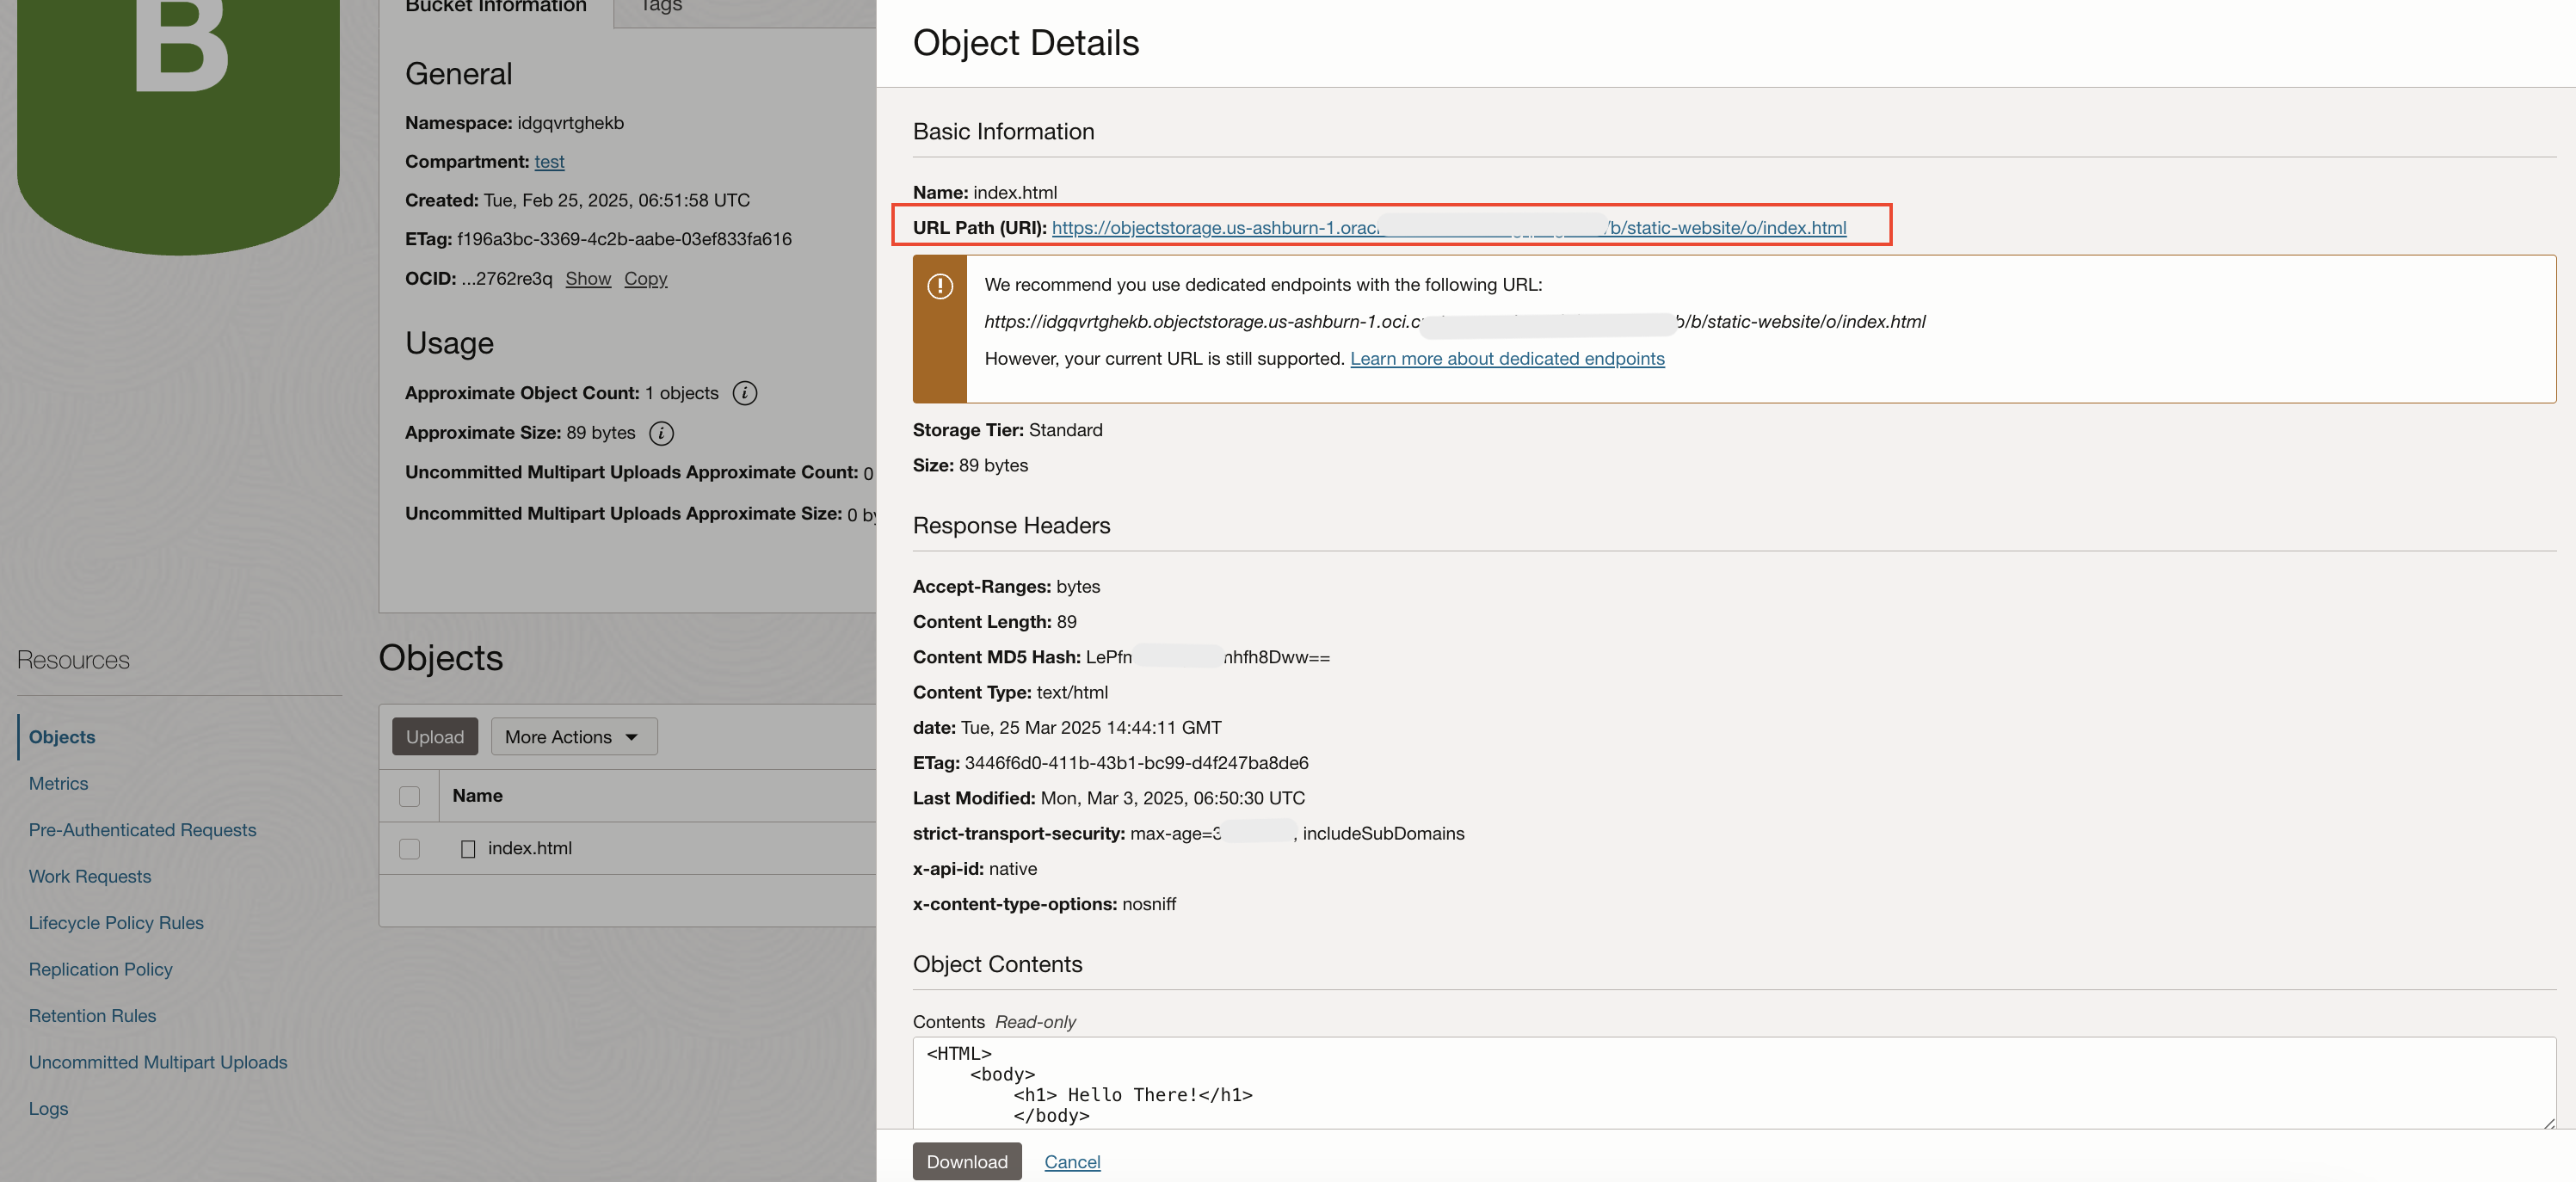Click Show next to the OCID
2576x1182 pixels.
click(587, 279)
